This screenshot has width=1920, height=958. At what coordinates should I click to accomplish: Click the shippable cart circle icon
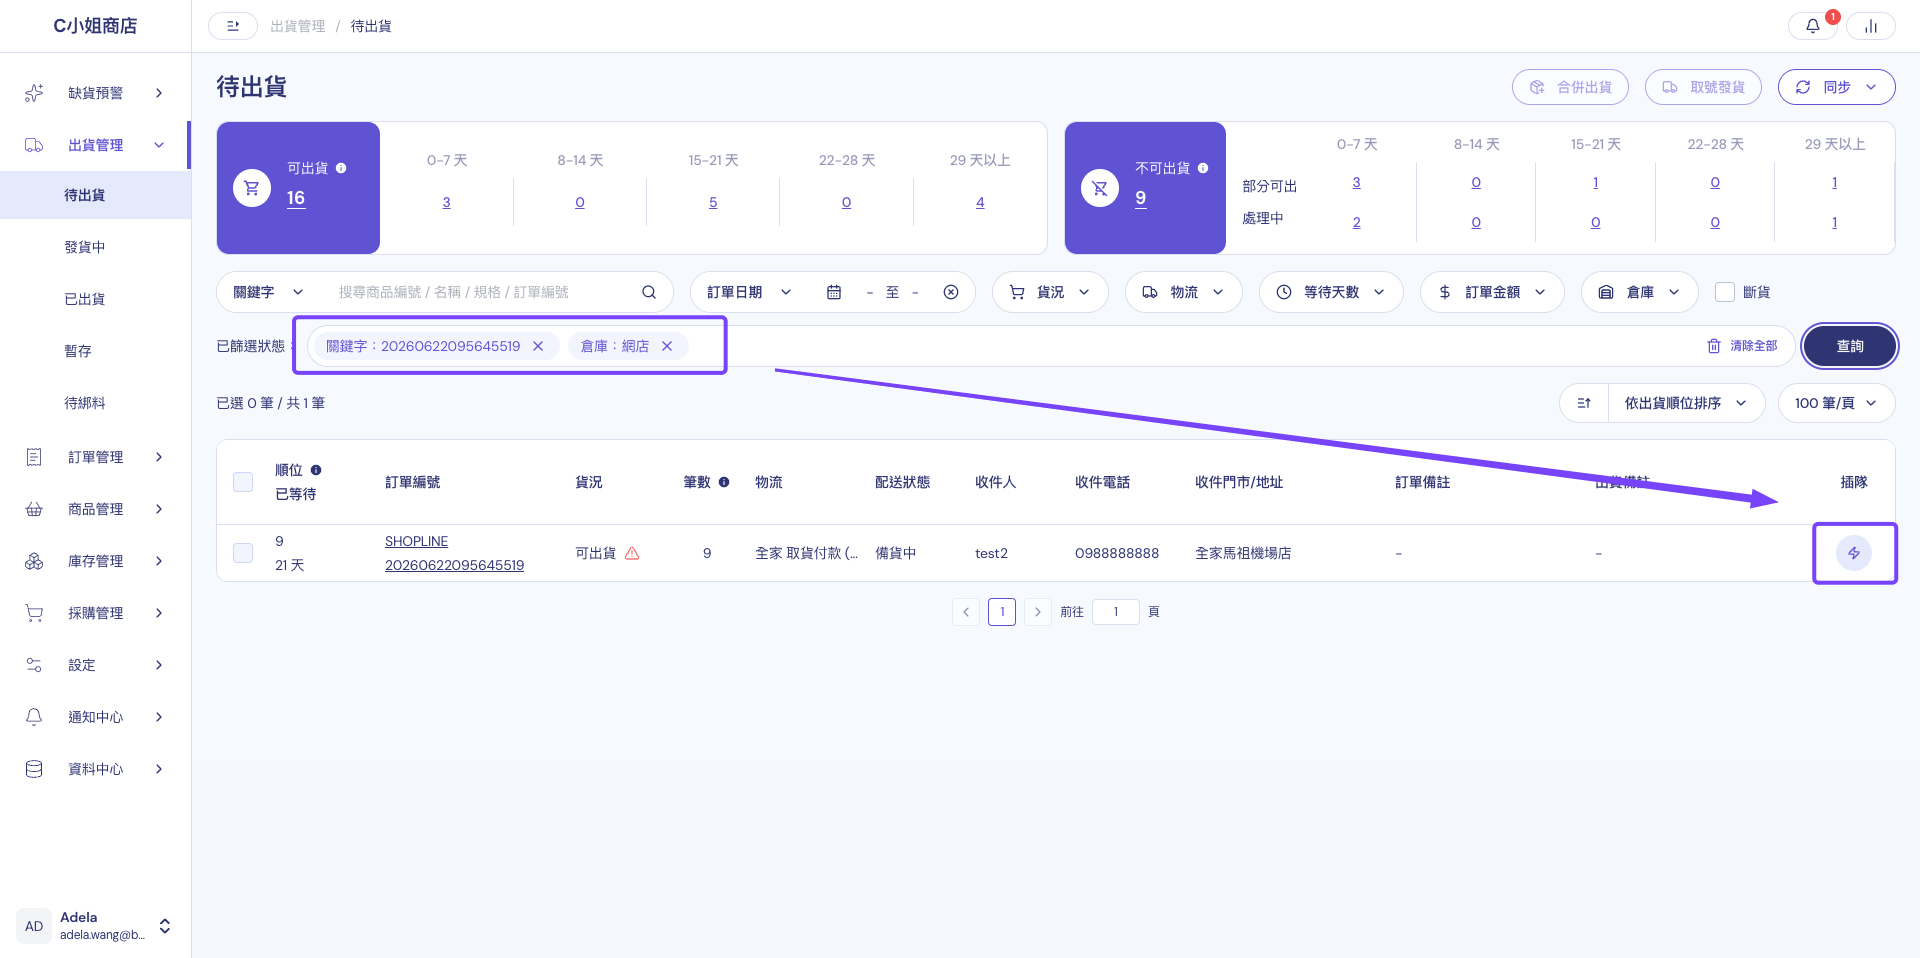pyautogui.click(x=252, y=188)
